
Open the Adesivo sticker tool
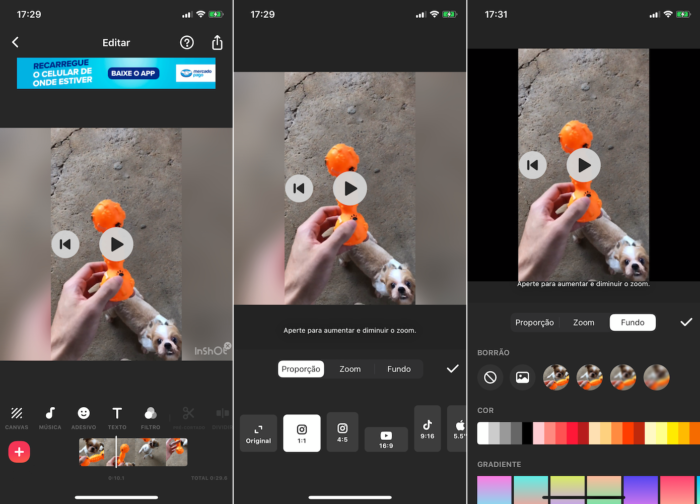(84, 417)
